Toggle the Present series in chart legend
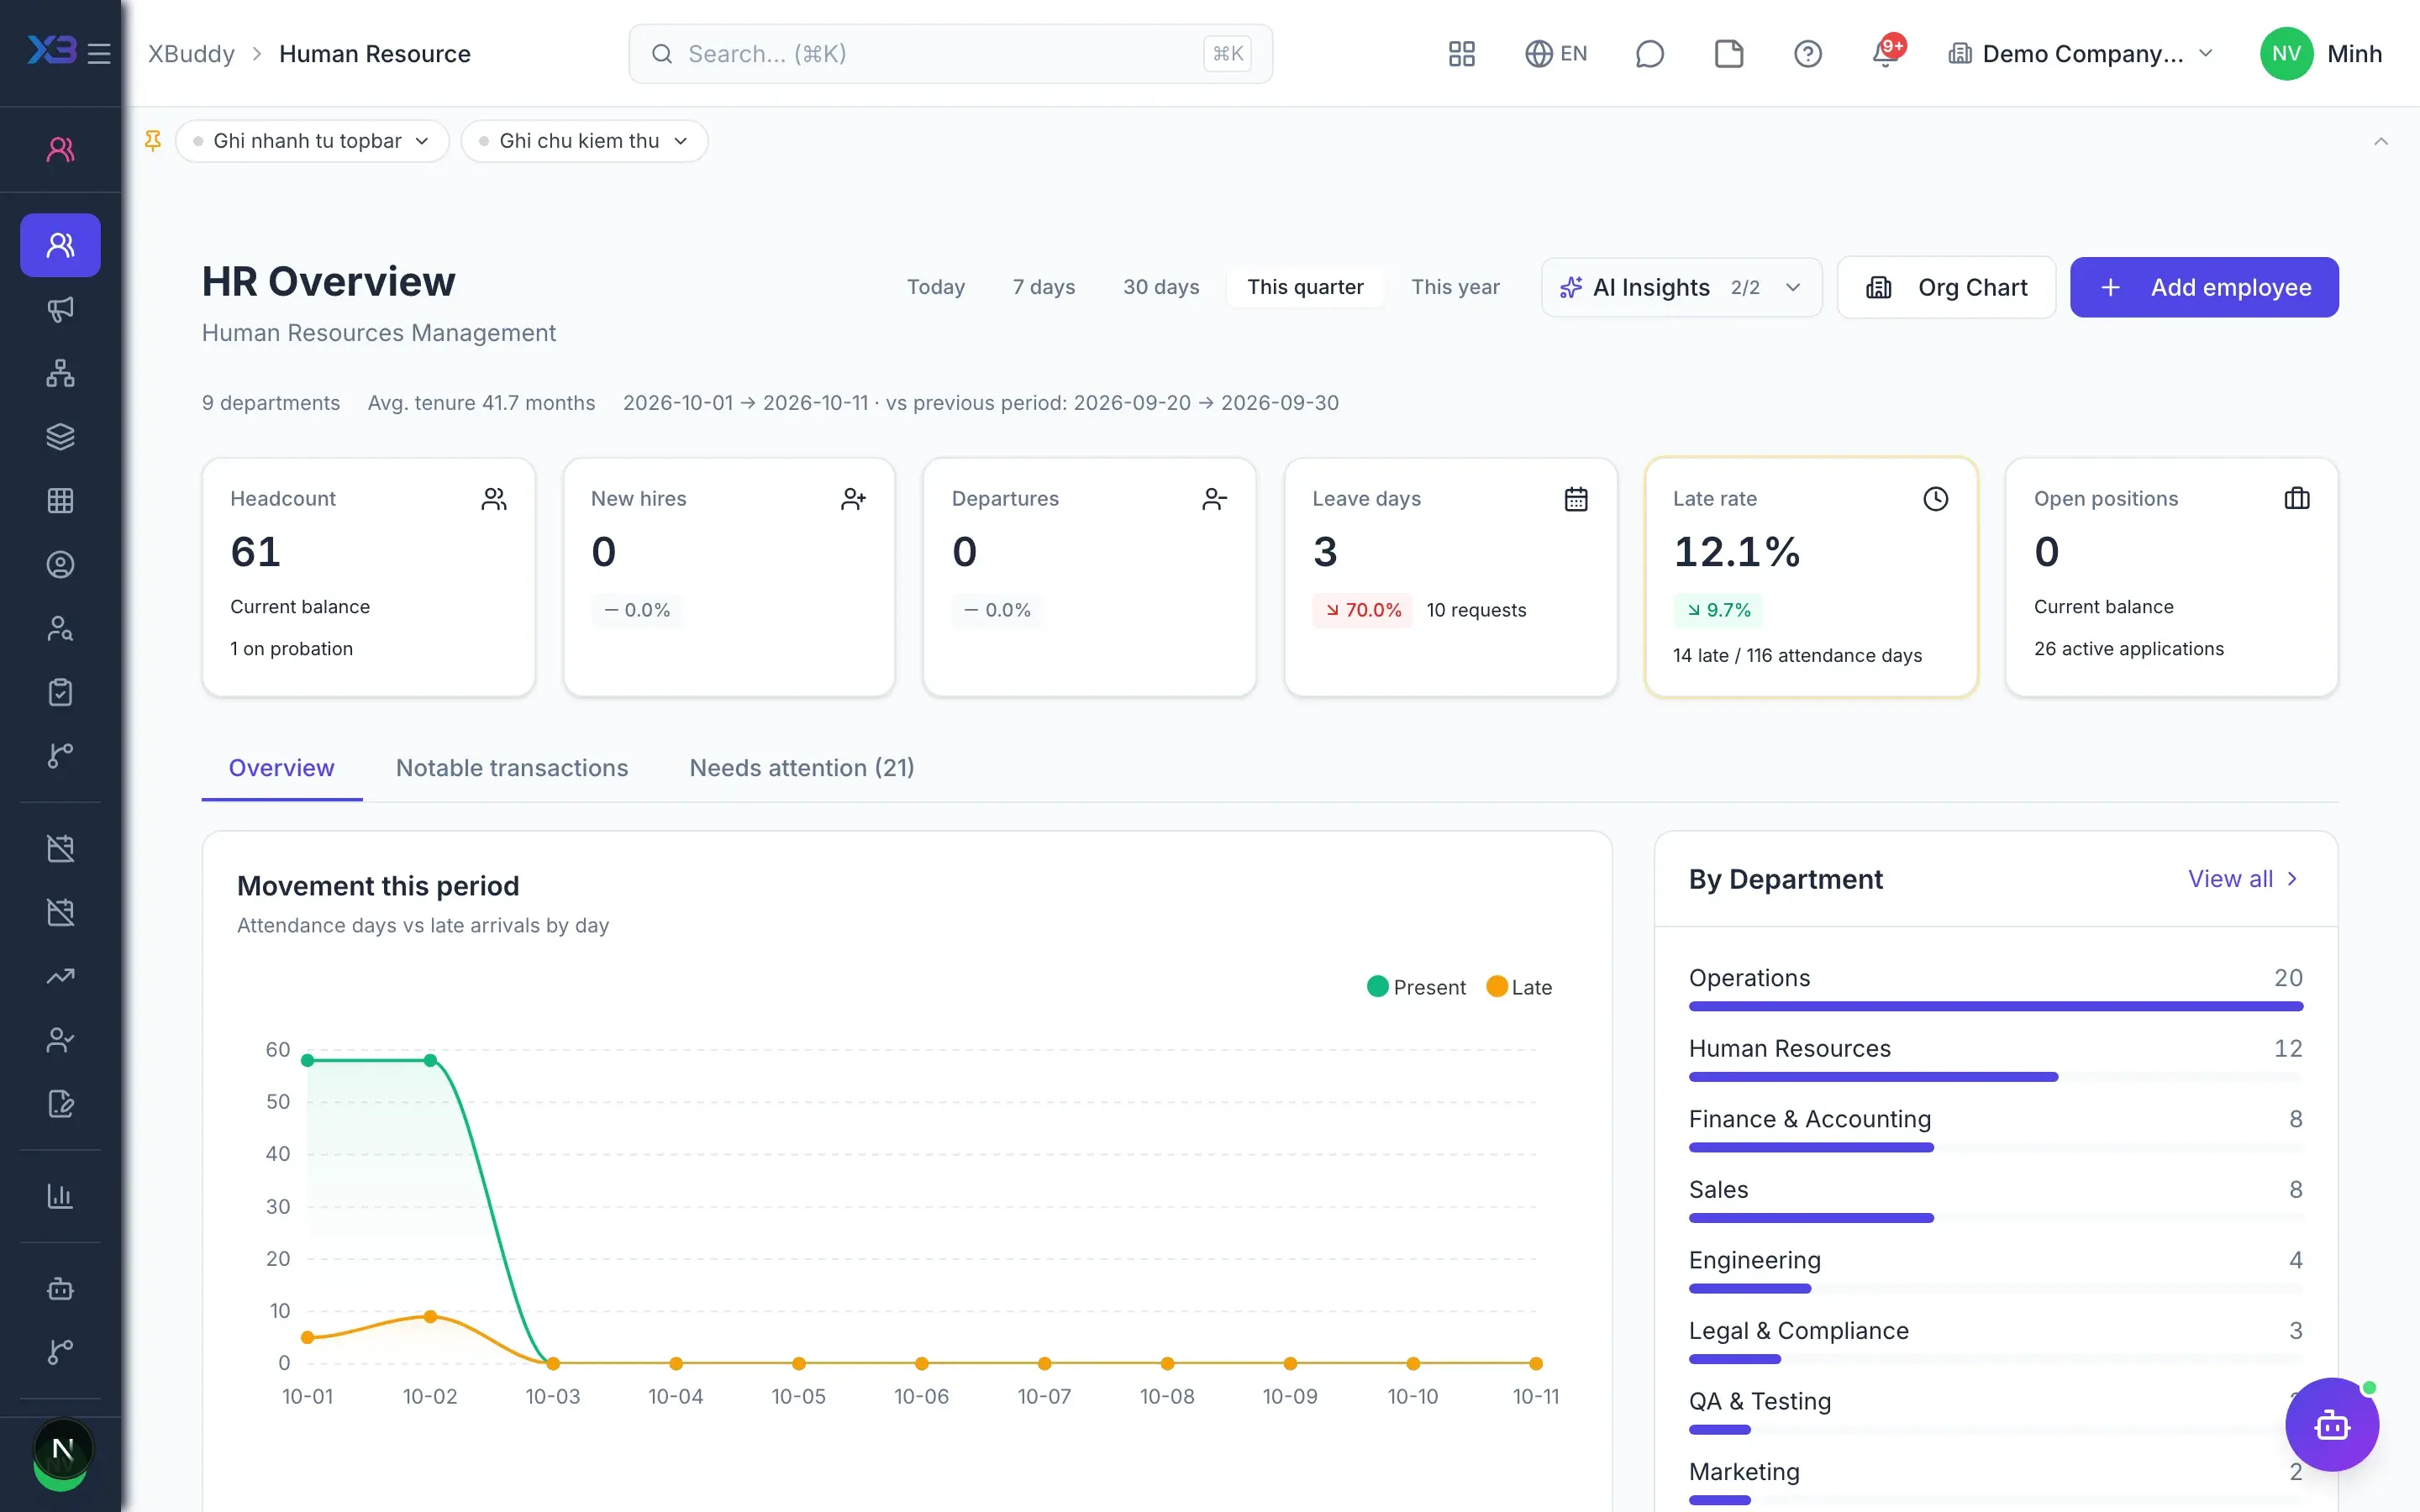The width and height of the screenshot is (2420, 1512). coord(1416,987)
